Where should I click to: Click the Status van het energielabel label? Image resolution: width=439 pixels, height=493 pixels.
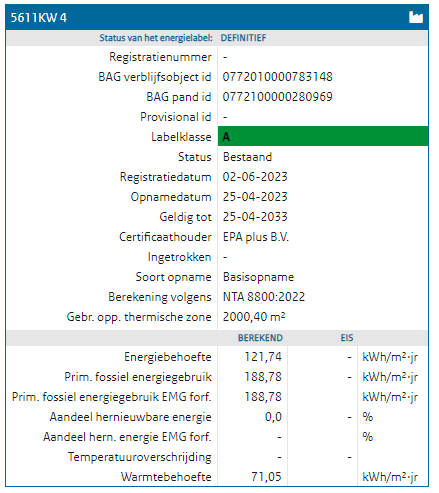(x=156, y=38)
